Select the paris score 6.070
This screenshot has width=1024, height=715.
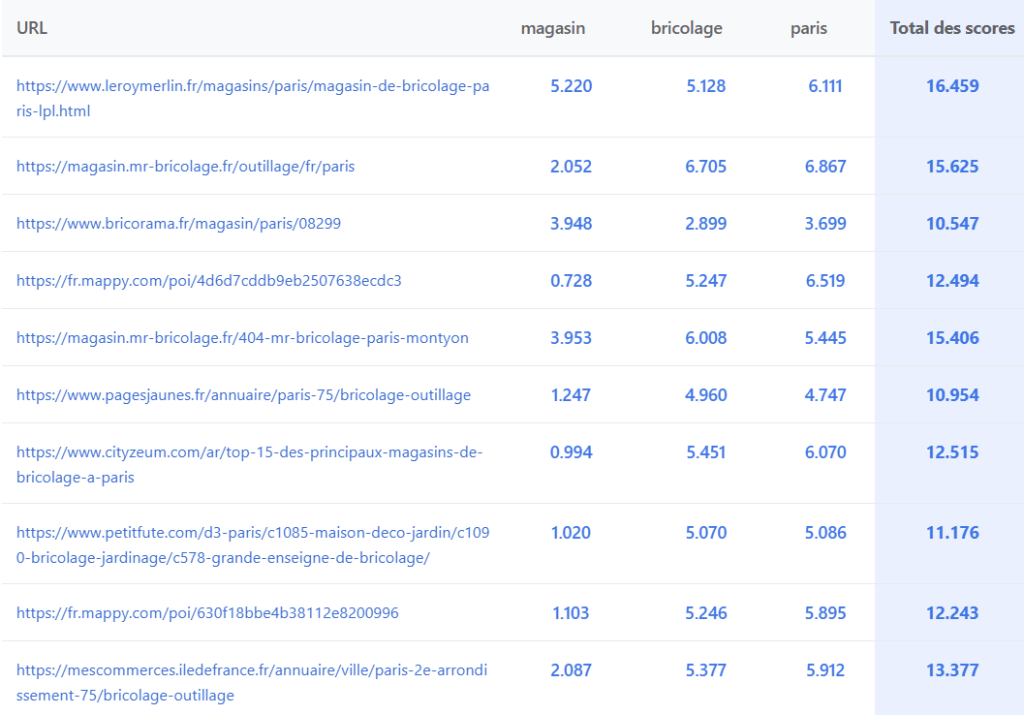(x=825, y=452)
